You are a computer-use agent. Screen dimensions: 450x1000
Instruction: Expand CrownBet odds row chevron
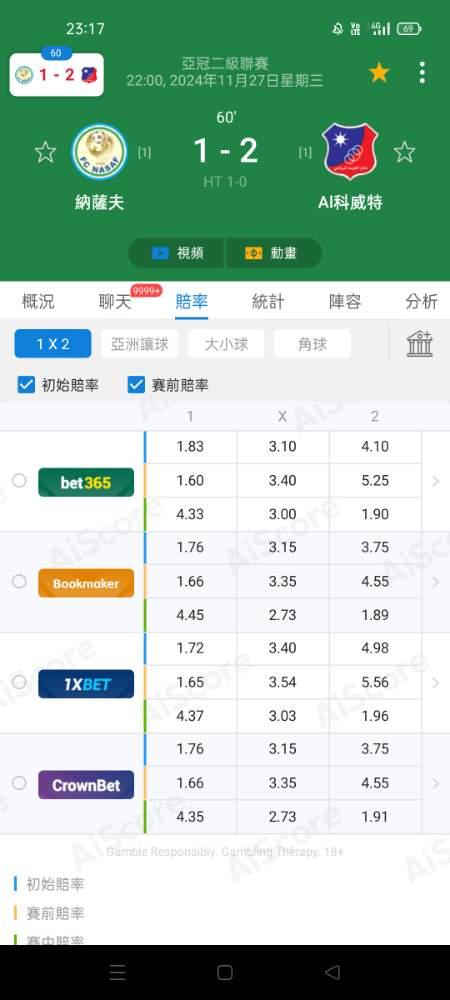click(x=436, y=783)
